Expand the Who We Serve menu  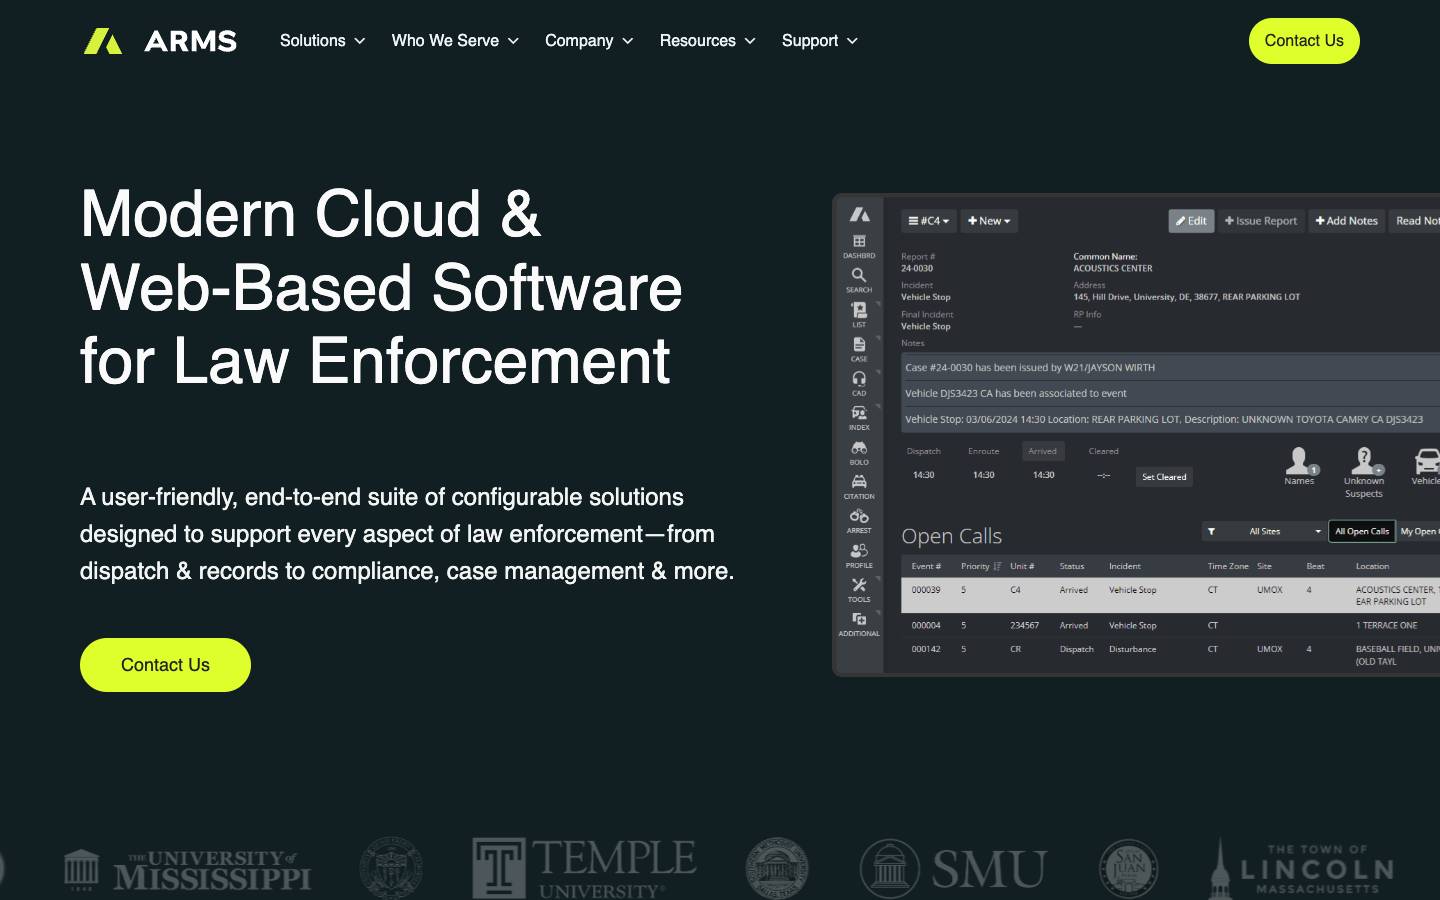click(x=455, y=41)
